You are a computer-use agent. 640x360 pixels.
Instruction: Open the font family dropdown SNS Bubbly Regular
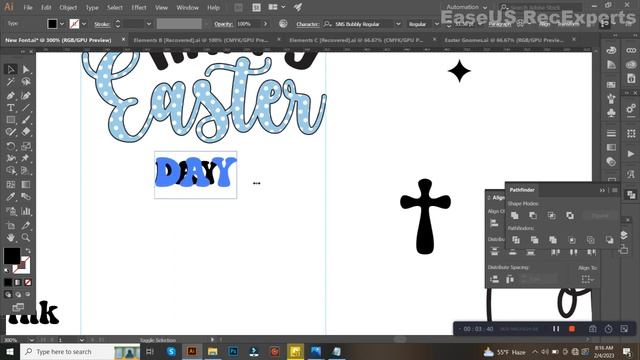tap(398, 24)
